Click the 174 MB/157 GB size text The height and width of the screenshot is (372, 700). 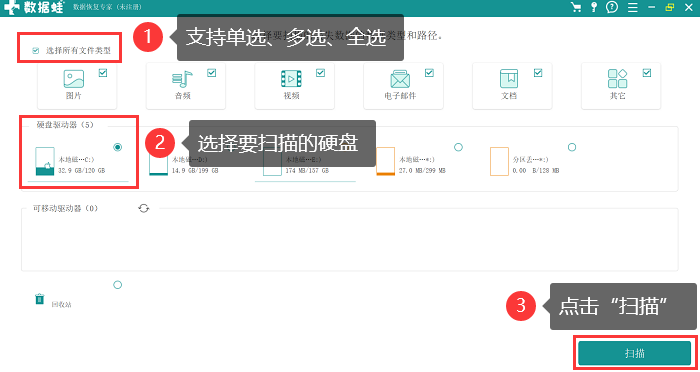click(307, 171)
